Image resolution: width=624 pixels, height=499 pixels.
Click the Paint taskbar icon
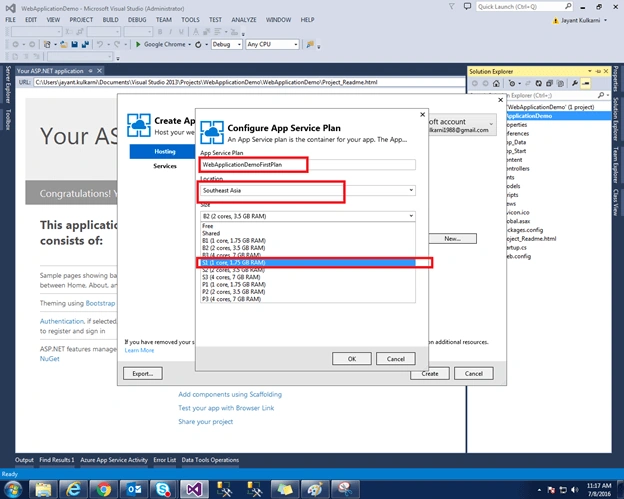coord(315,489)
